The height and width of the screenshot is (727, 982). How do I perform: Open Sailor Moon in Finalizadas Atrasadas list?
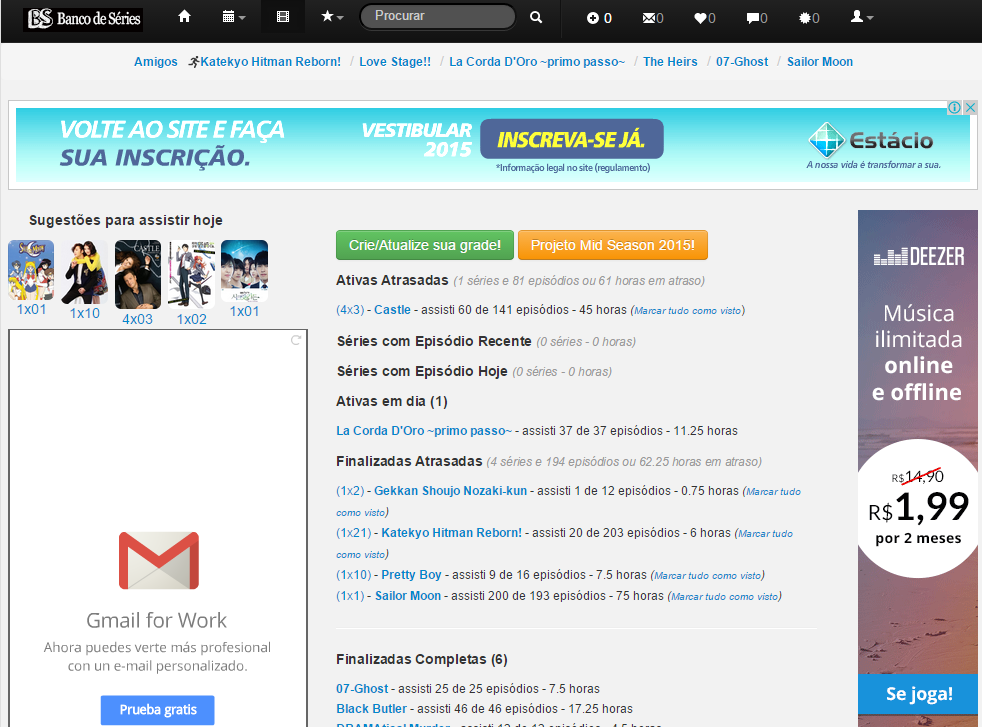pos(408,596)
